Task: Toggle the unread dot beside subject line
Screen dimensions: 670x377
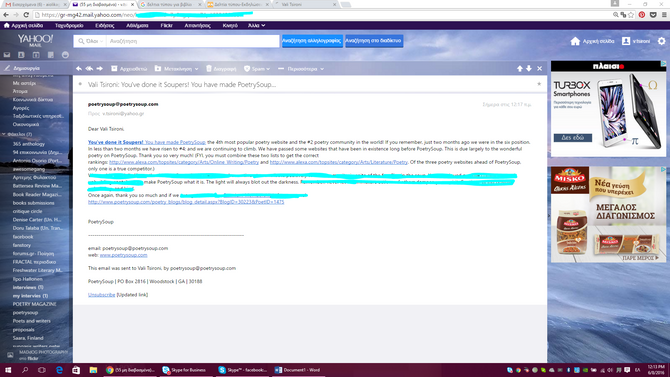Action: [80, 84]
